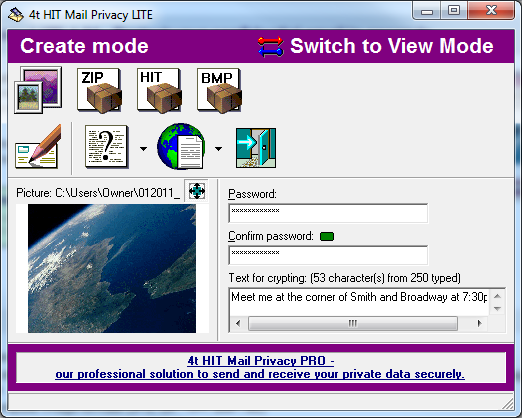Viewport: 522px width, 418px height.
Task: Switch to View Mode
Action: [x=392, y=46]
